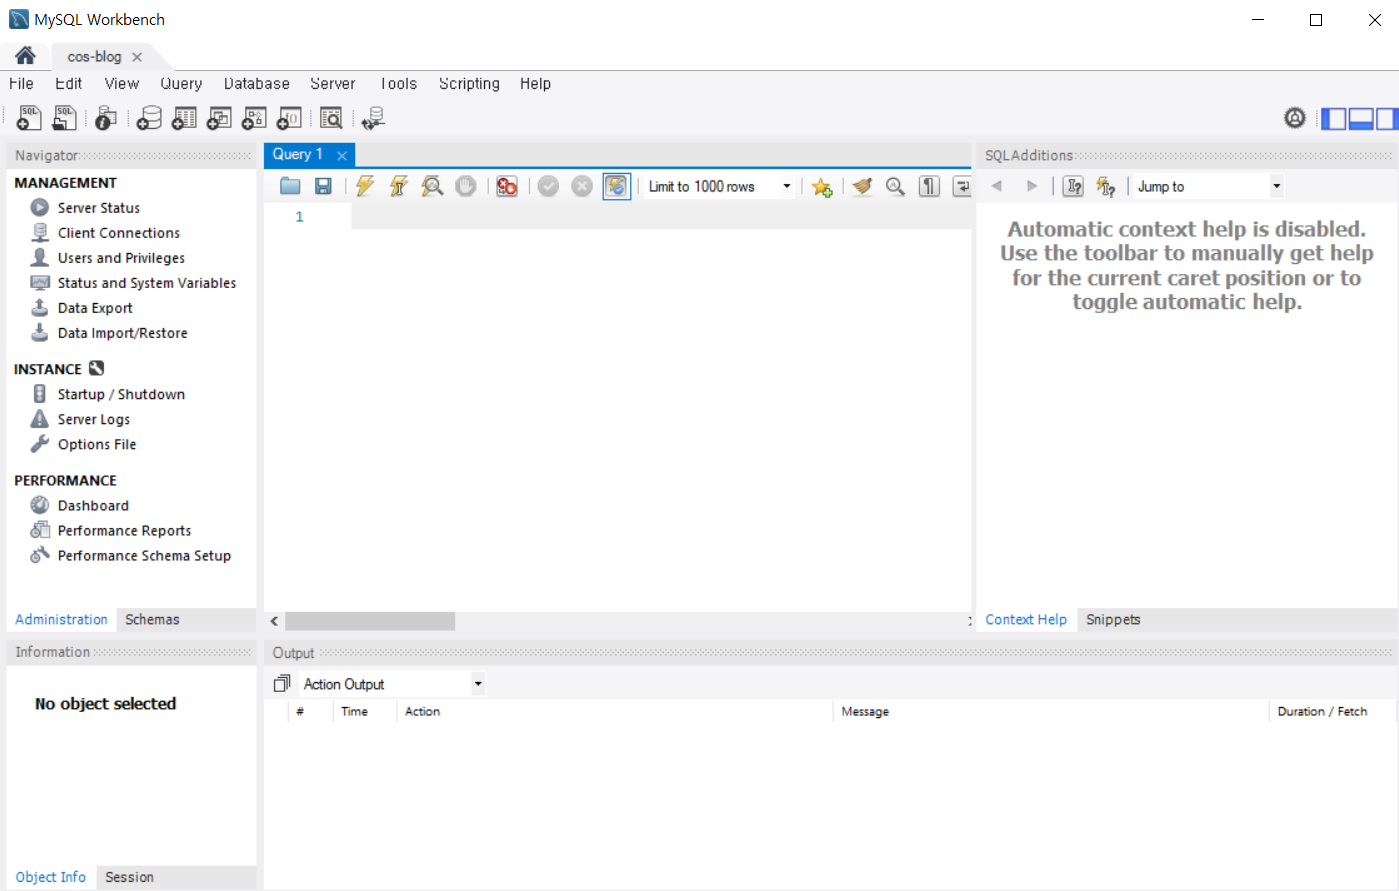The width and height of the screenshot is (1399, 891).
Task: Search table data icon
Action: [x=331, y=118]
